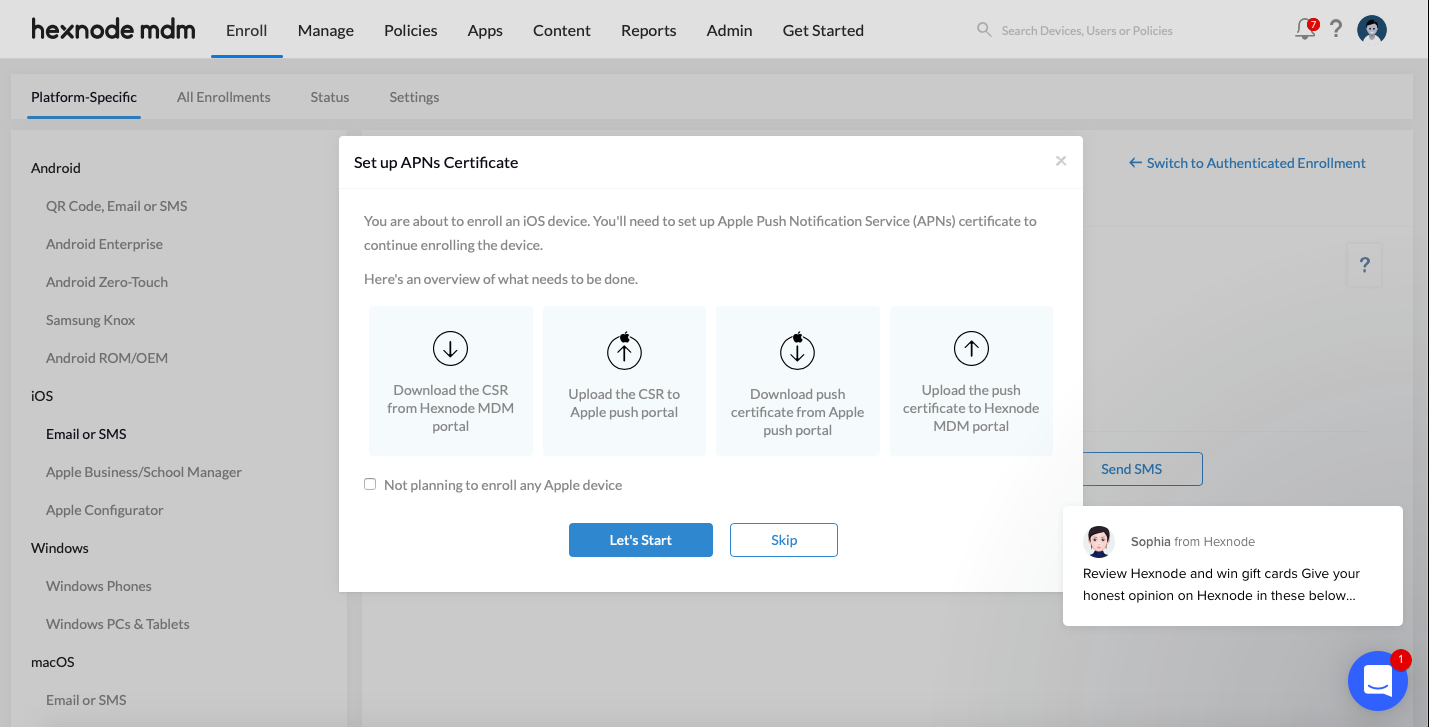
Task: Switch to the Settings tab
Action: click(x=414, y=97)
